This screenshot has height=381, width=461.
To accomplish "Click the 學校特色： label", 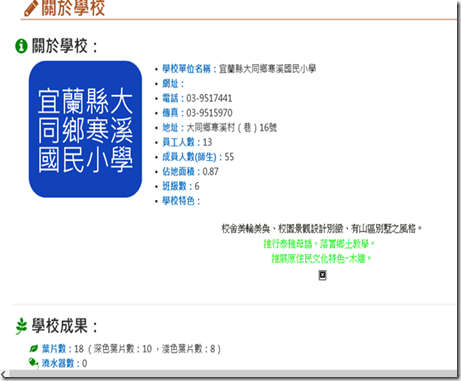I will (181, 201).
